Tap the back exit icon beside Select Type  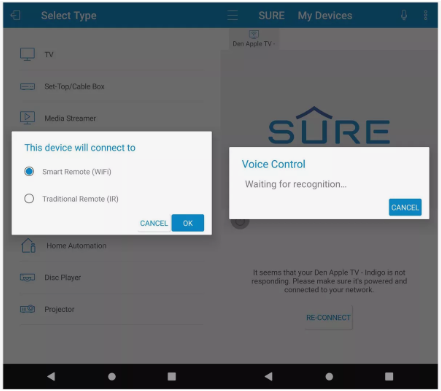click(x=16, y=15)
